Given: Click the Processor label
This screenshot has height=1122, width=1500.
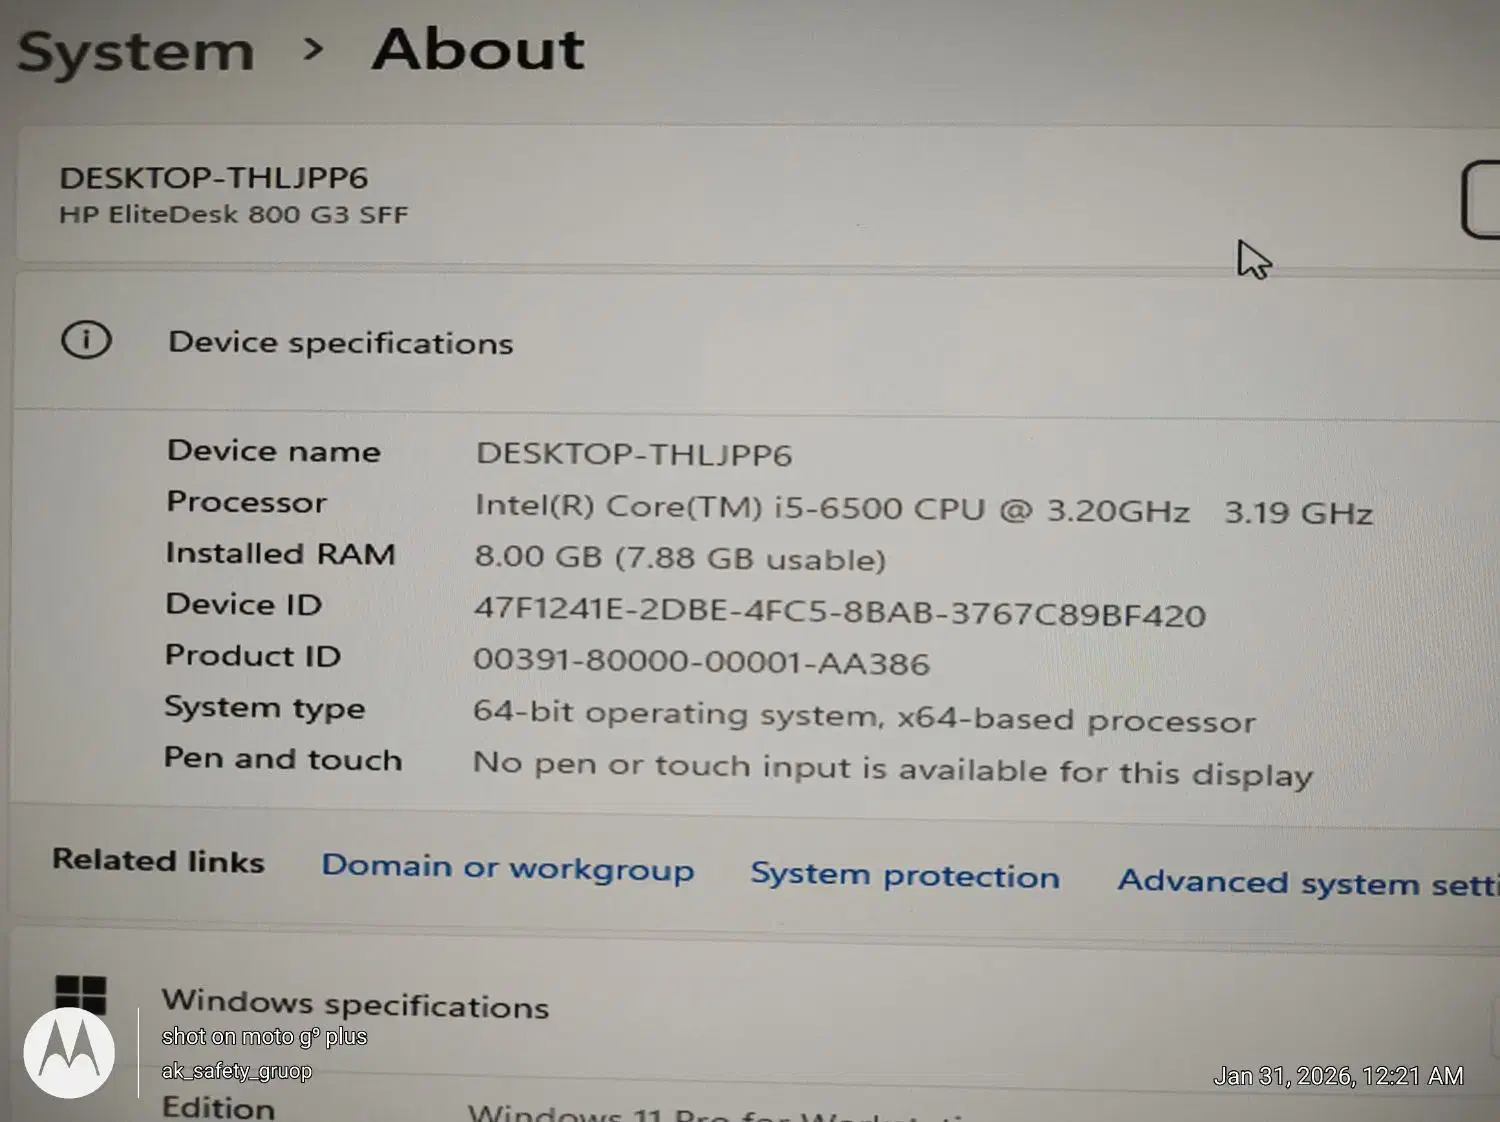Looking at the screenshot, I should (247, 502).
